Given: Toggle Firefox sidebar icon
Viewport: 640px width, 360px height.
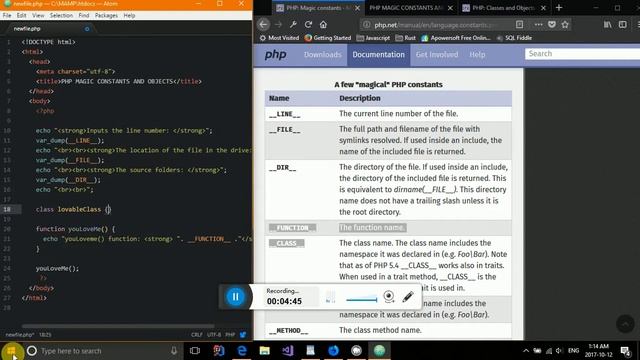Looking at the screenshot, I should [622, 24].
